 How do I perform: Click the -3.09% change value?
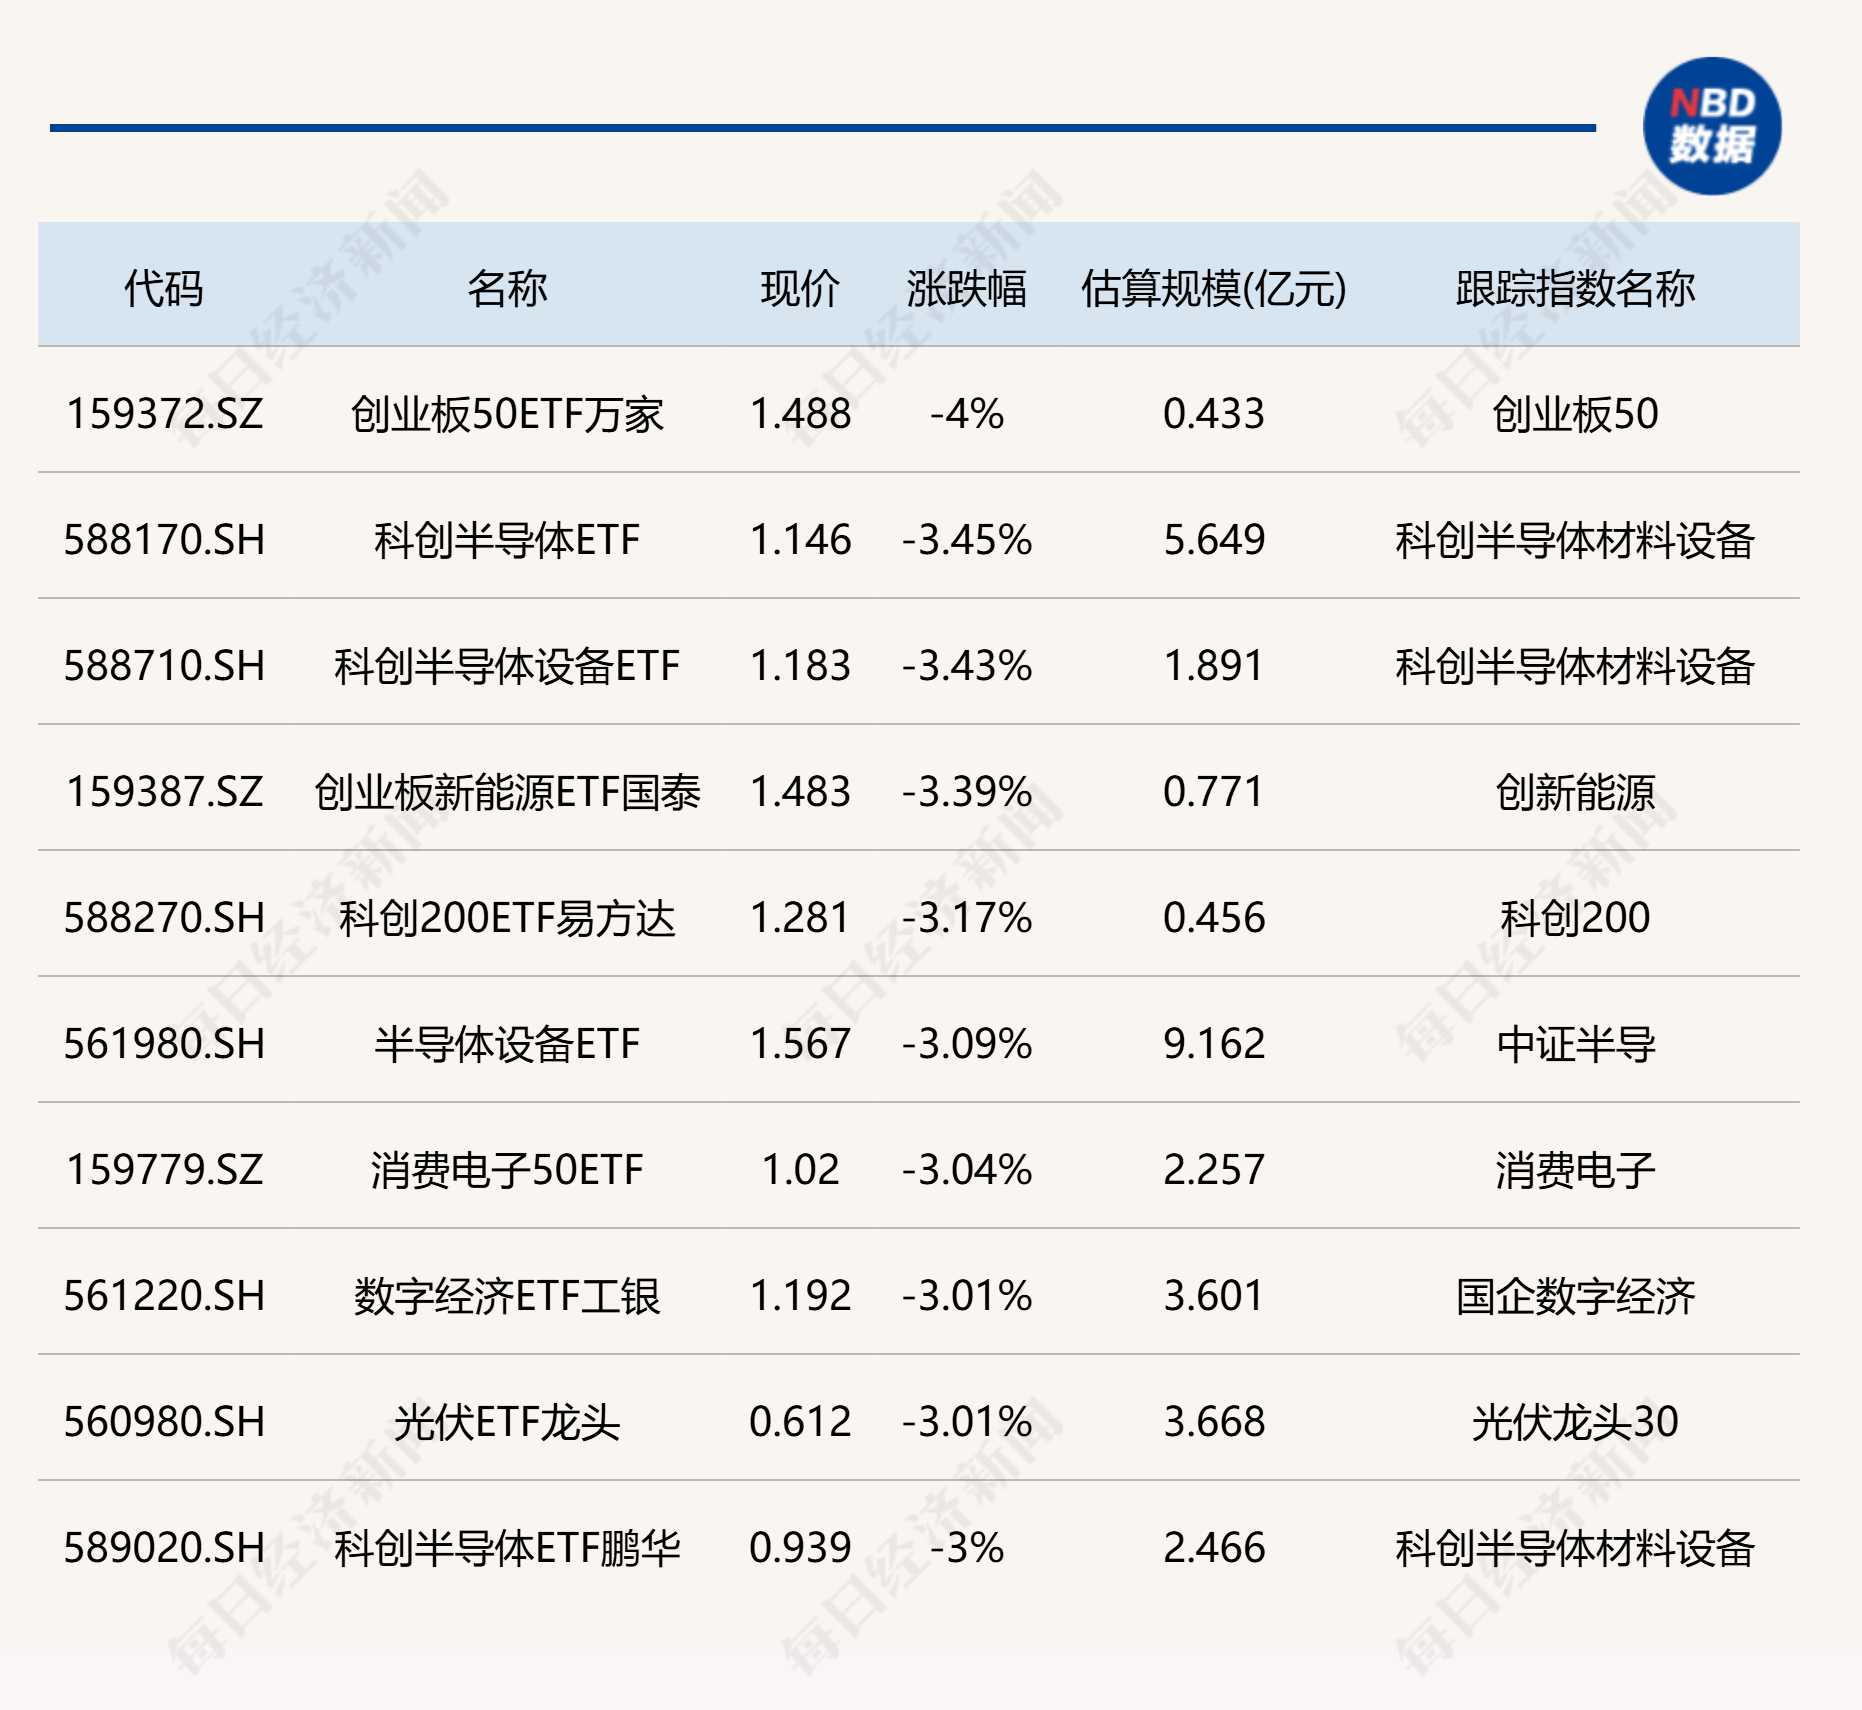[967, 1044]
